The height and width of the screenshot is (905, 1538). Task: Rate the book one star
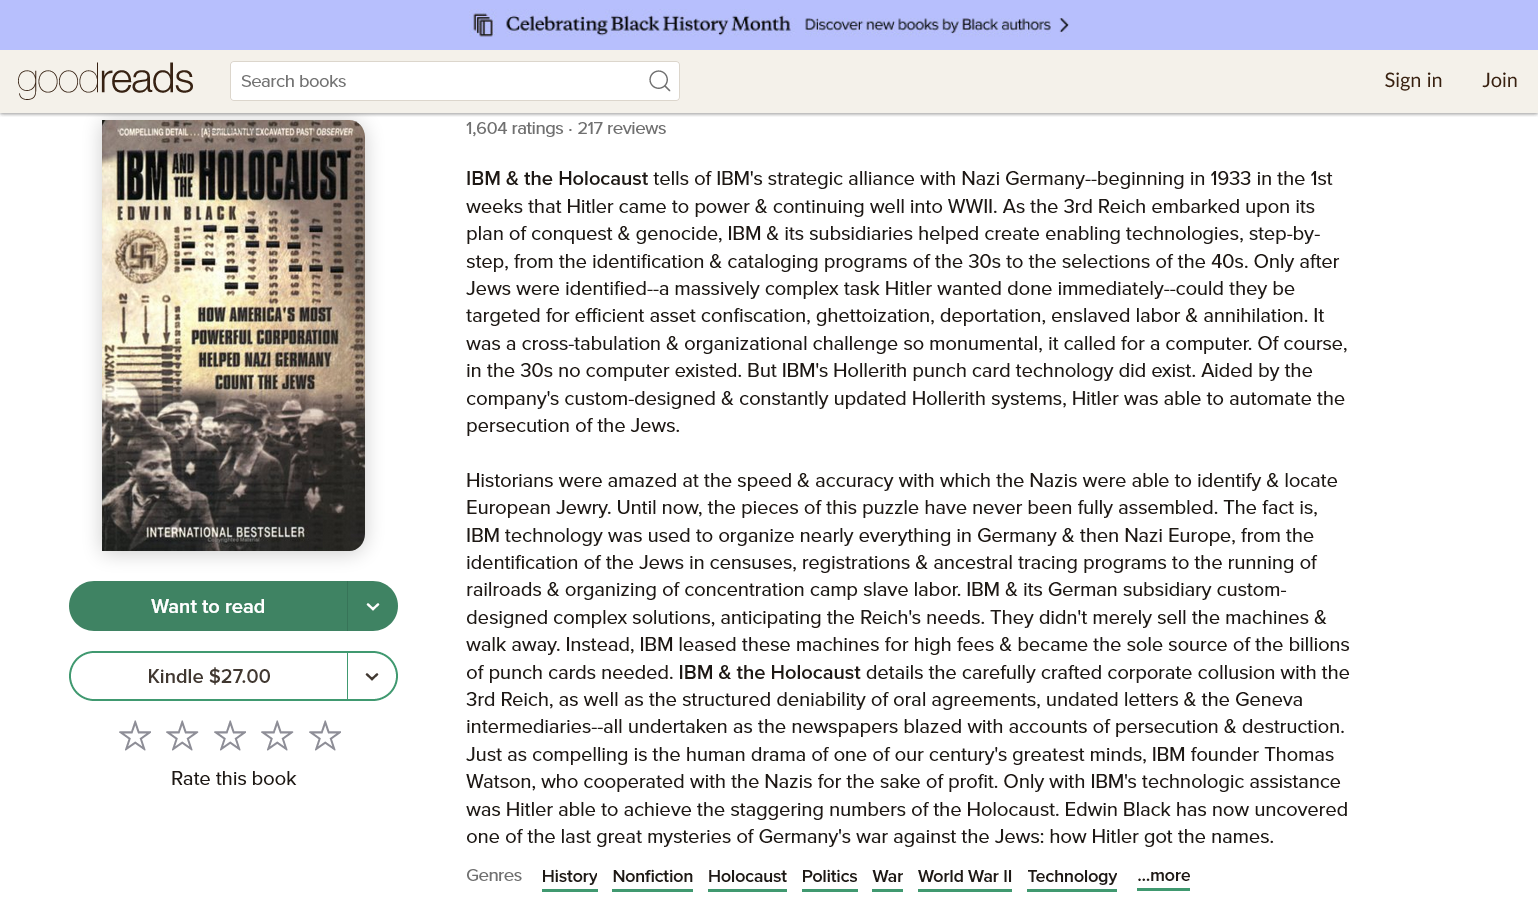coord(135,736)
